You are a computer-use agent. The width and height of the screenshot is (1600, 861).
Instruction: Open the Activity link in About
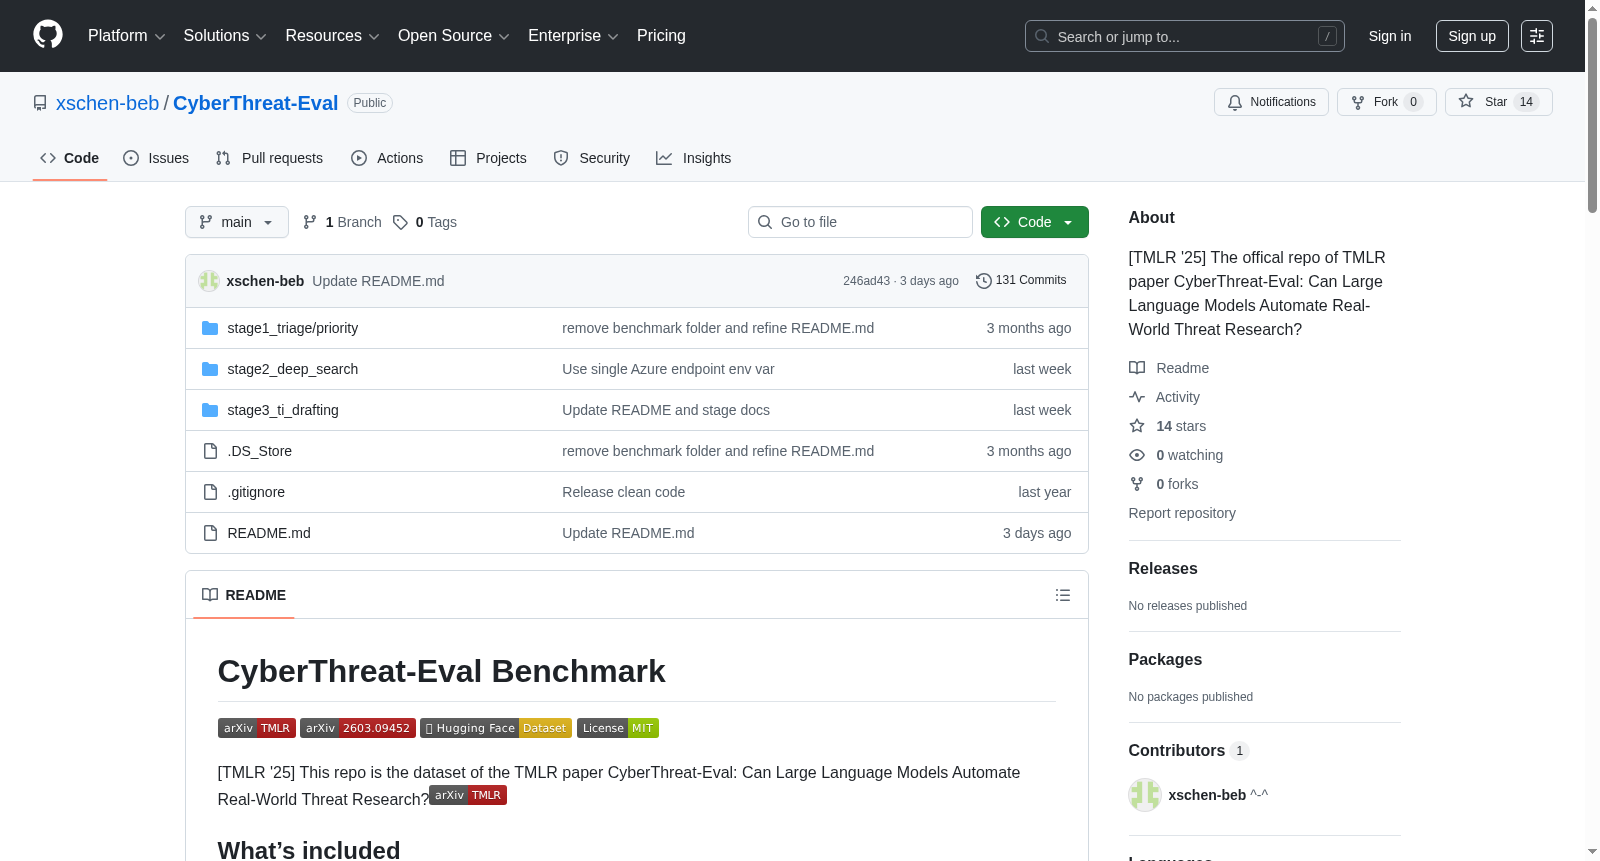(x=1164, y=397)
